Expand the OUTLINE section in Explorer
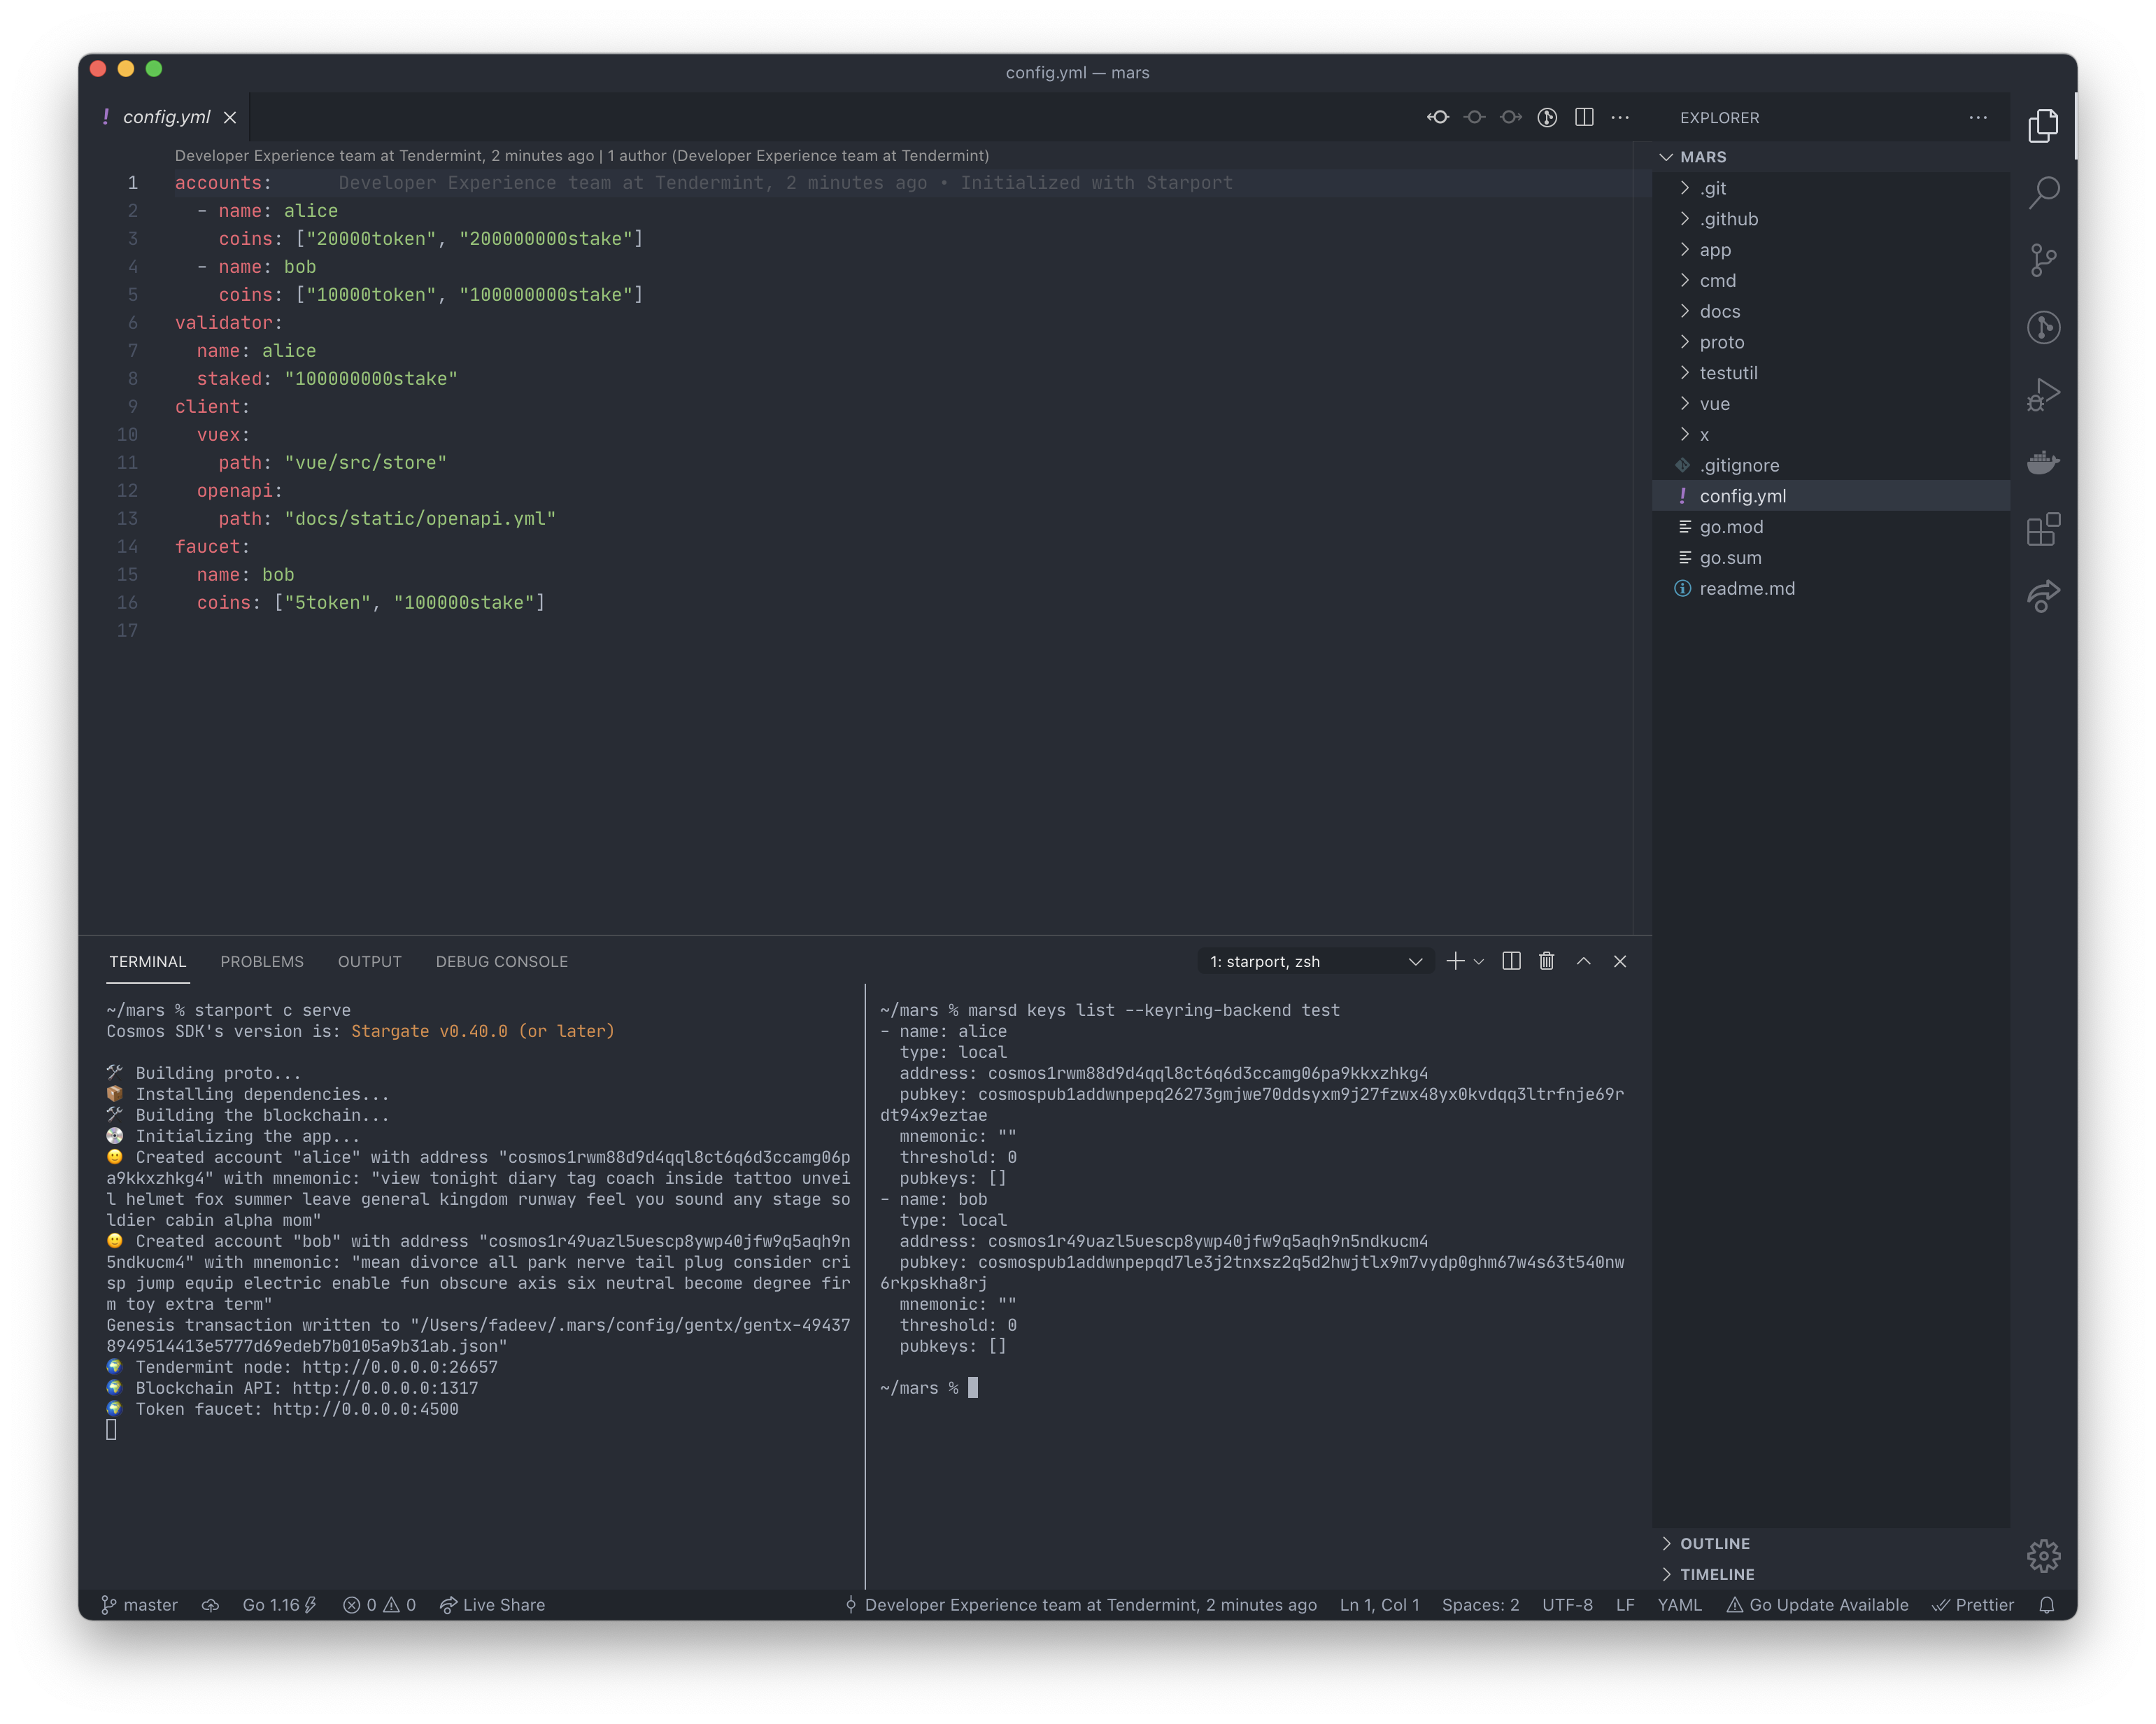Screen dimensions: 2156x1724 [1714, 1543]
